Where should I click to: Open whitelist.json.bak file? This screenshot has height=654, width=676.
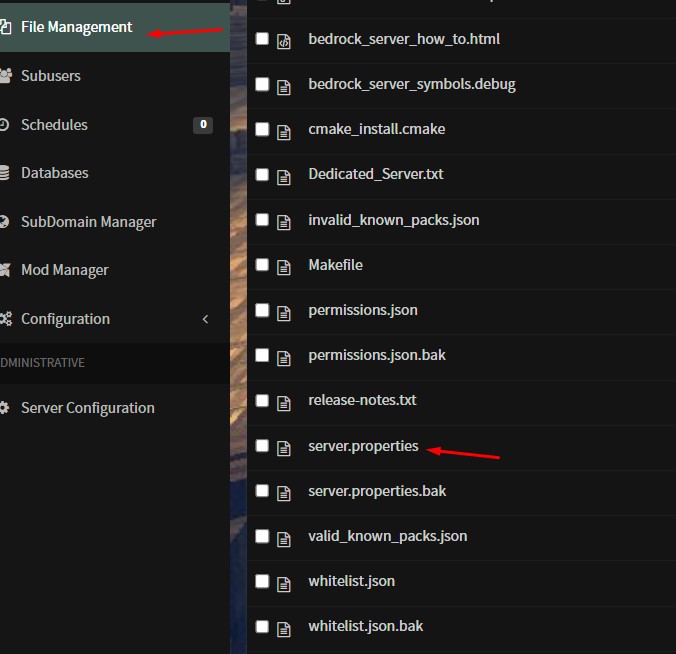coord(366,626)
